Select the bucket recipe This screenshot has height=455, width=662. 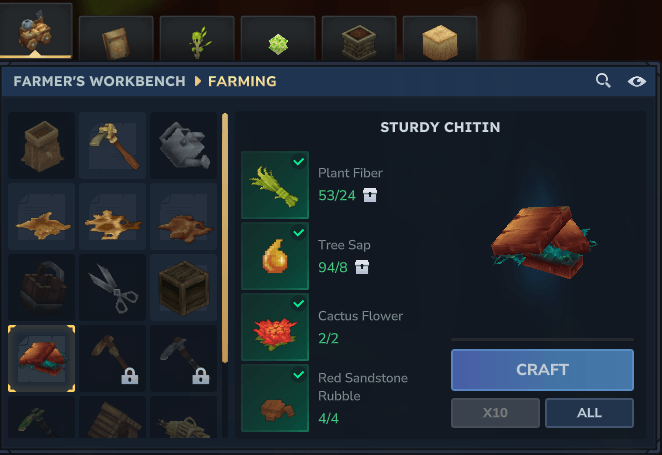[x=41, y=287]
